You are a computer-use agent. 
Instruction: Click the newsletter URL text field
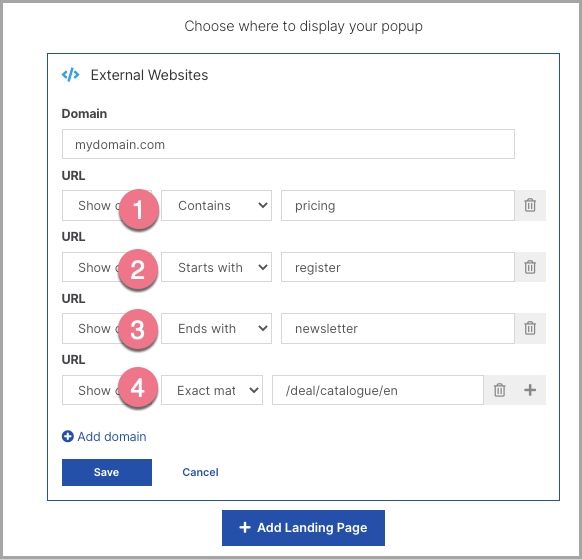point(398,328)
